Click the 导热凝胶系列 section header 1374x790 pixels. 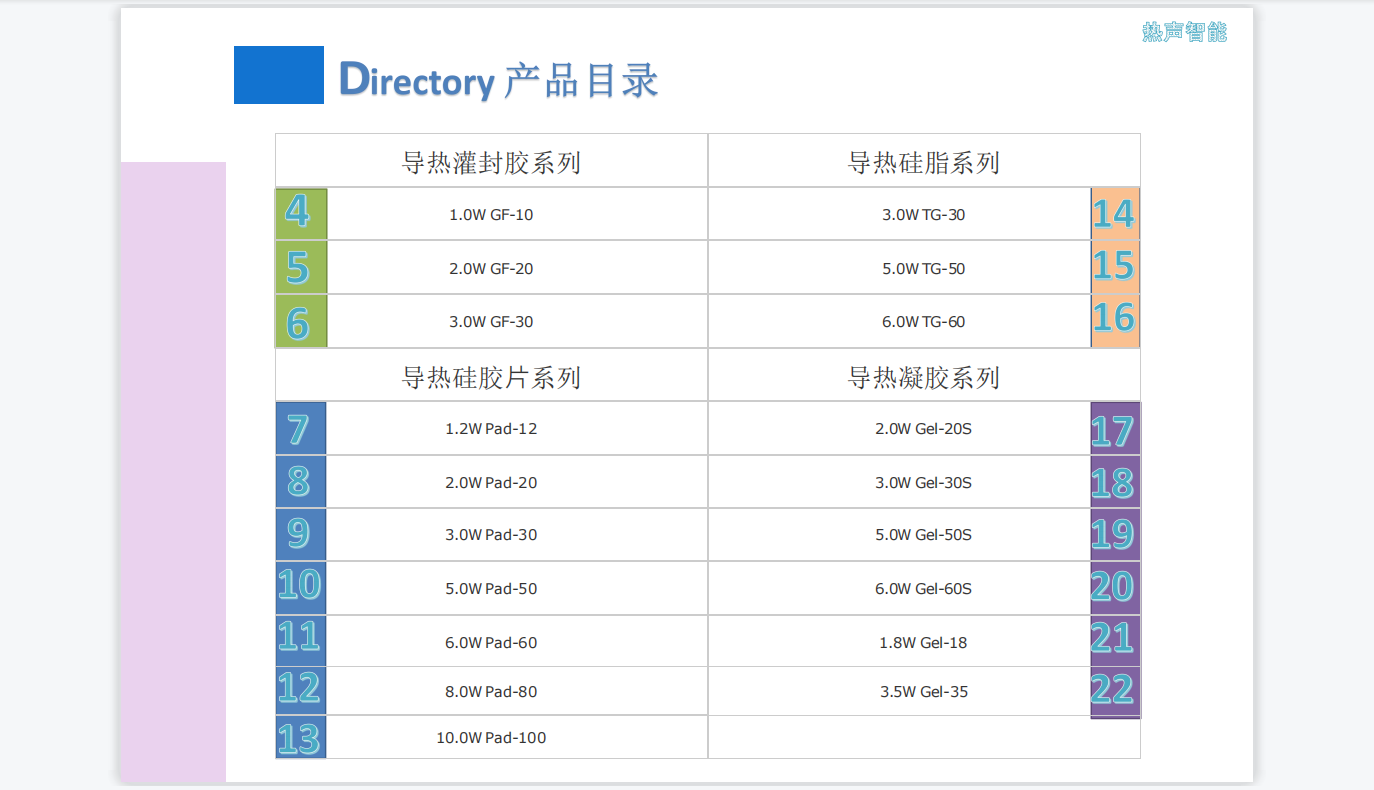[x=923, y=378]
